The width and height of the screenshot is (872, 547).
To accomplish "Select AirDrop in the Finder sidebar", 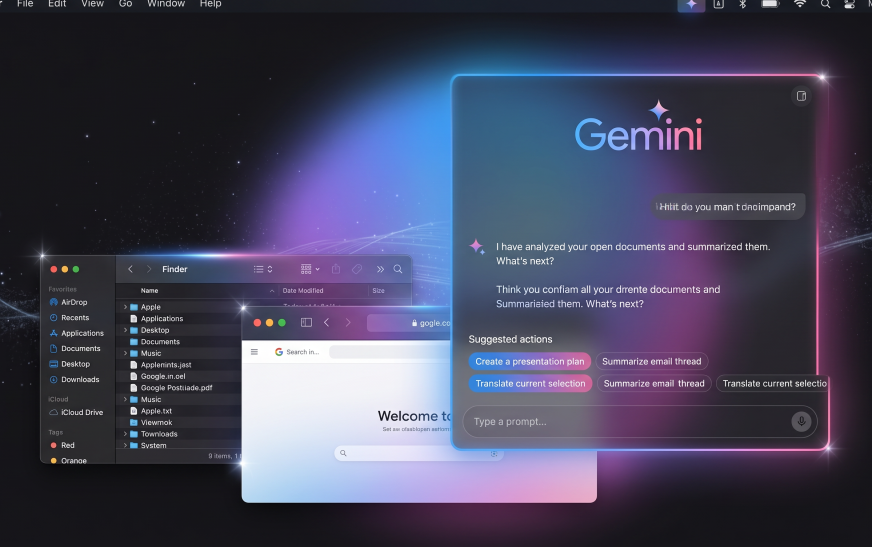I will point(74,302).
